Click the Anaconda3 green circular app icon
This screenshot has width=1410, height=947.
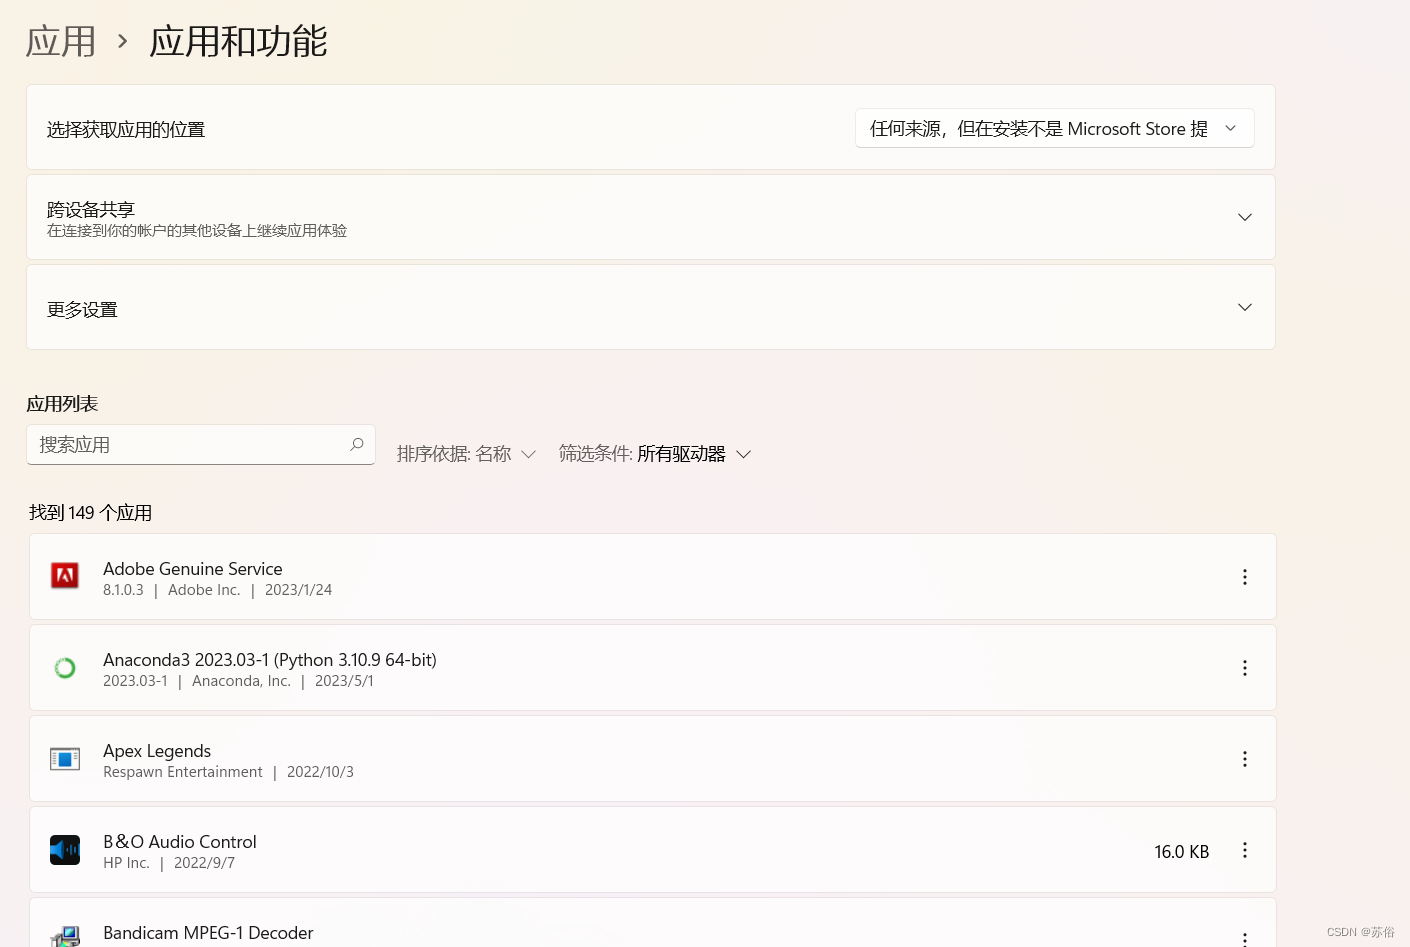[x=64, y=667]
